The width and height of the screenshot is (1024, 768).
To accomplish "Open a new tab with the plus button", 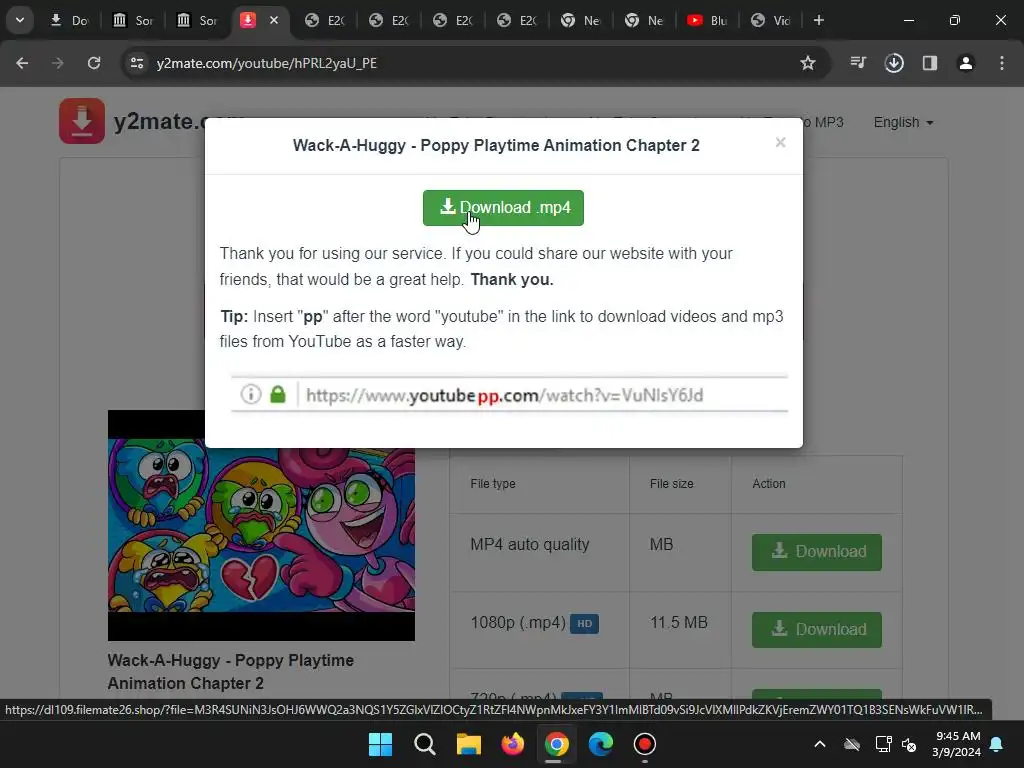I will tap(819, 20).
